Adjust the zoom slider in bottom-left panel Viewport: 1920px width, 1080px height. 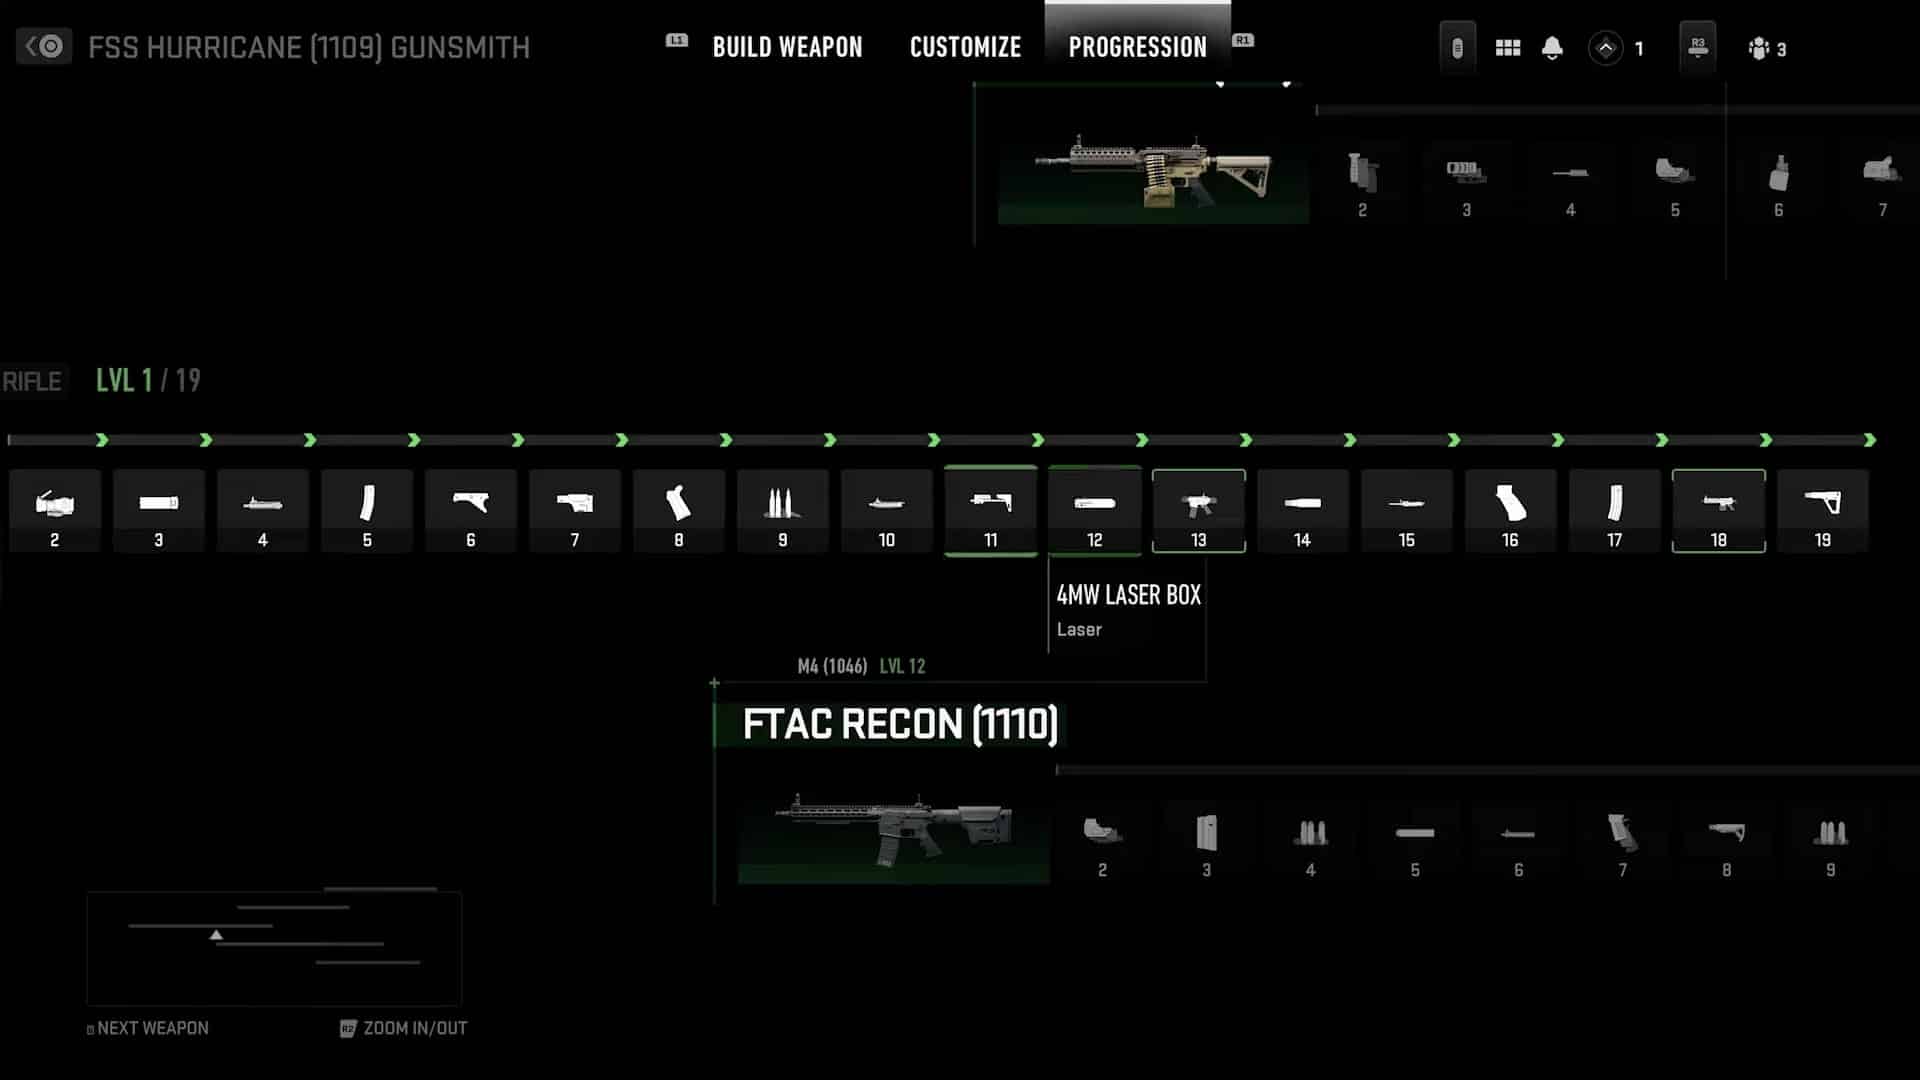click(216, 935)
